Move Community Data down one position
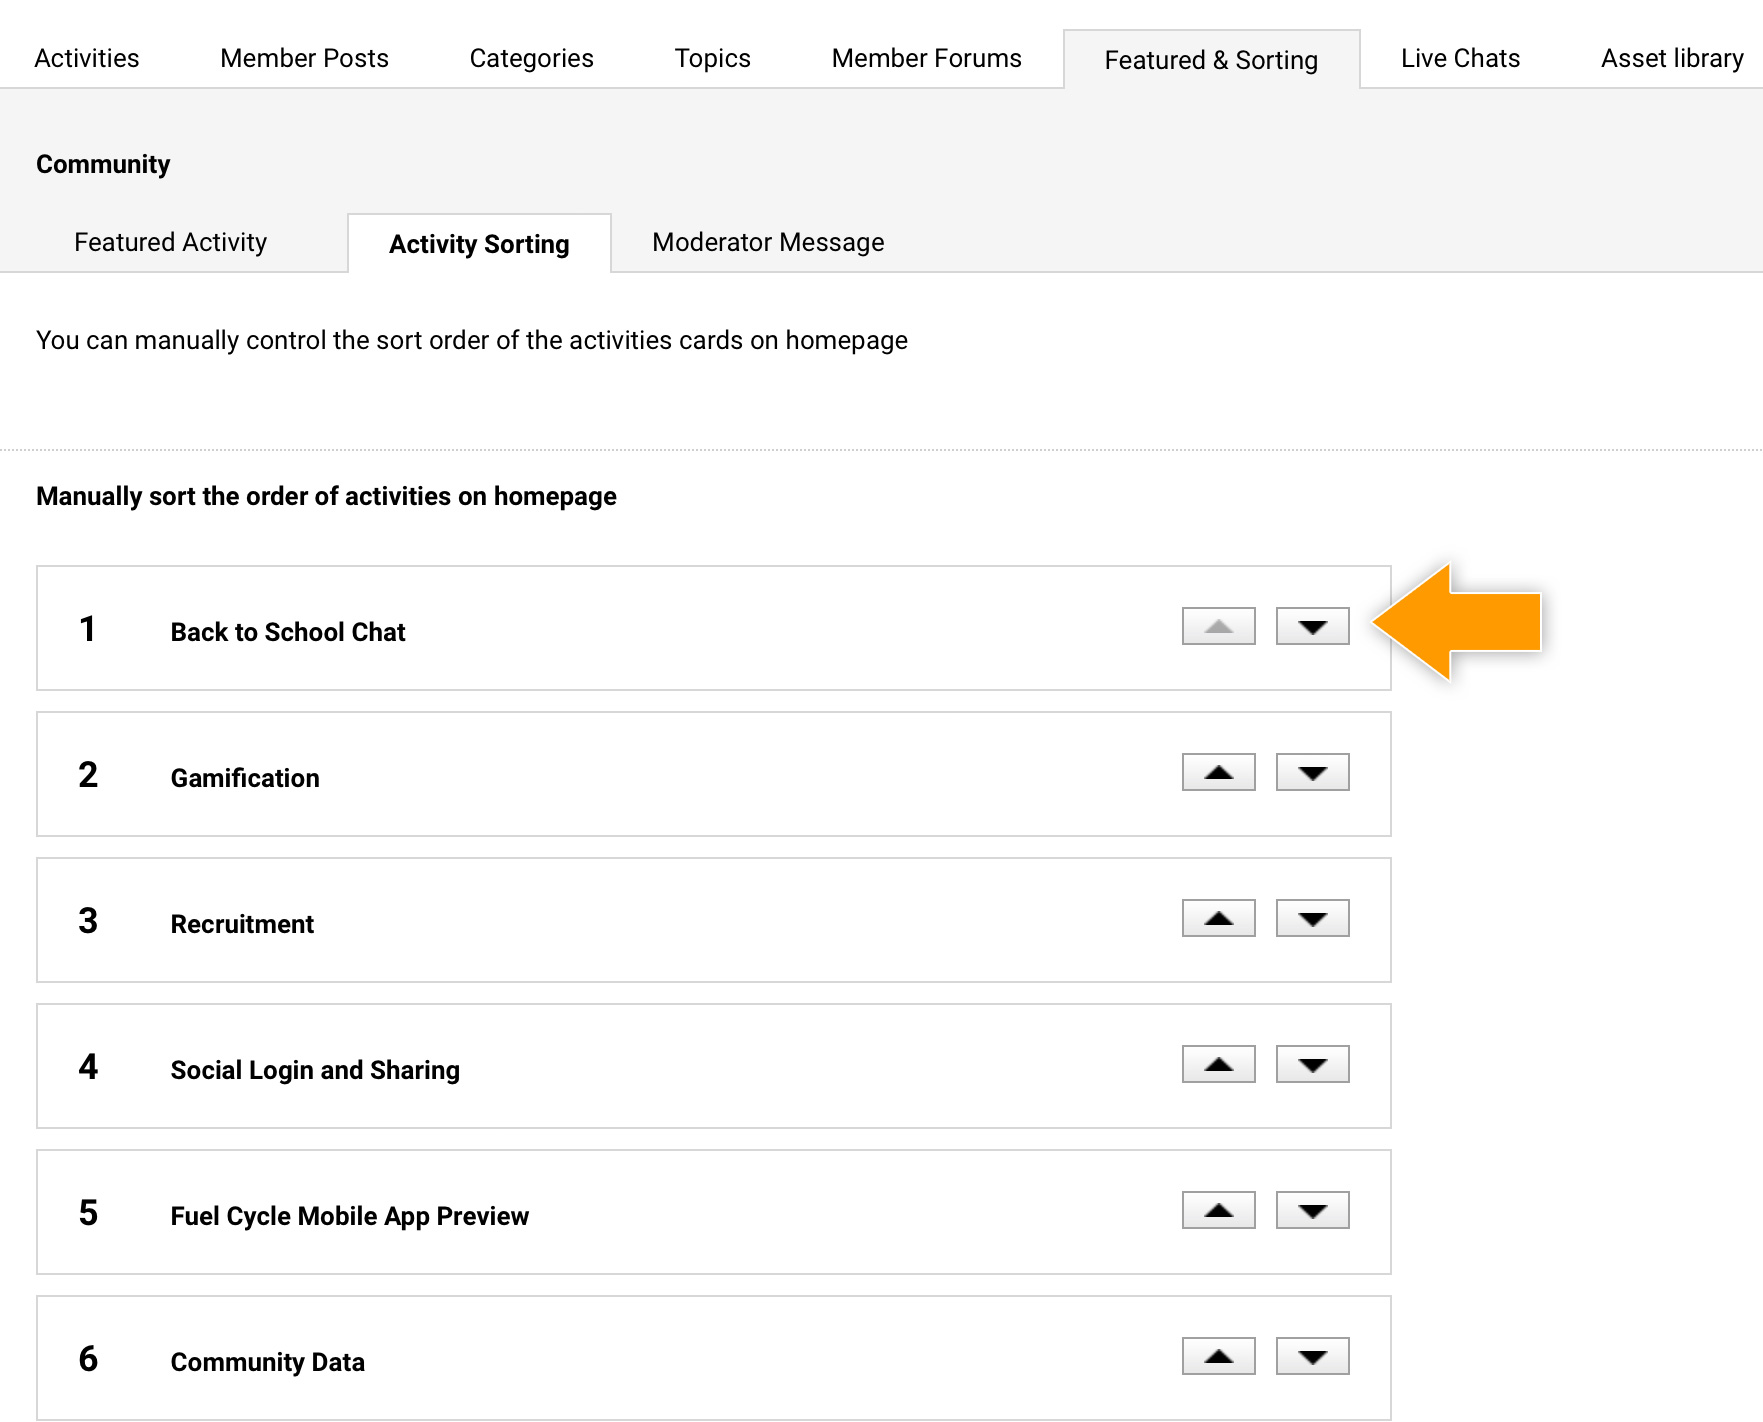This screenshot has height=1422, width=1763. [x=1312, y=1357]
